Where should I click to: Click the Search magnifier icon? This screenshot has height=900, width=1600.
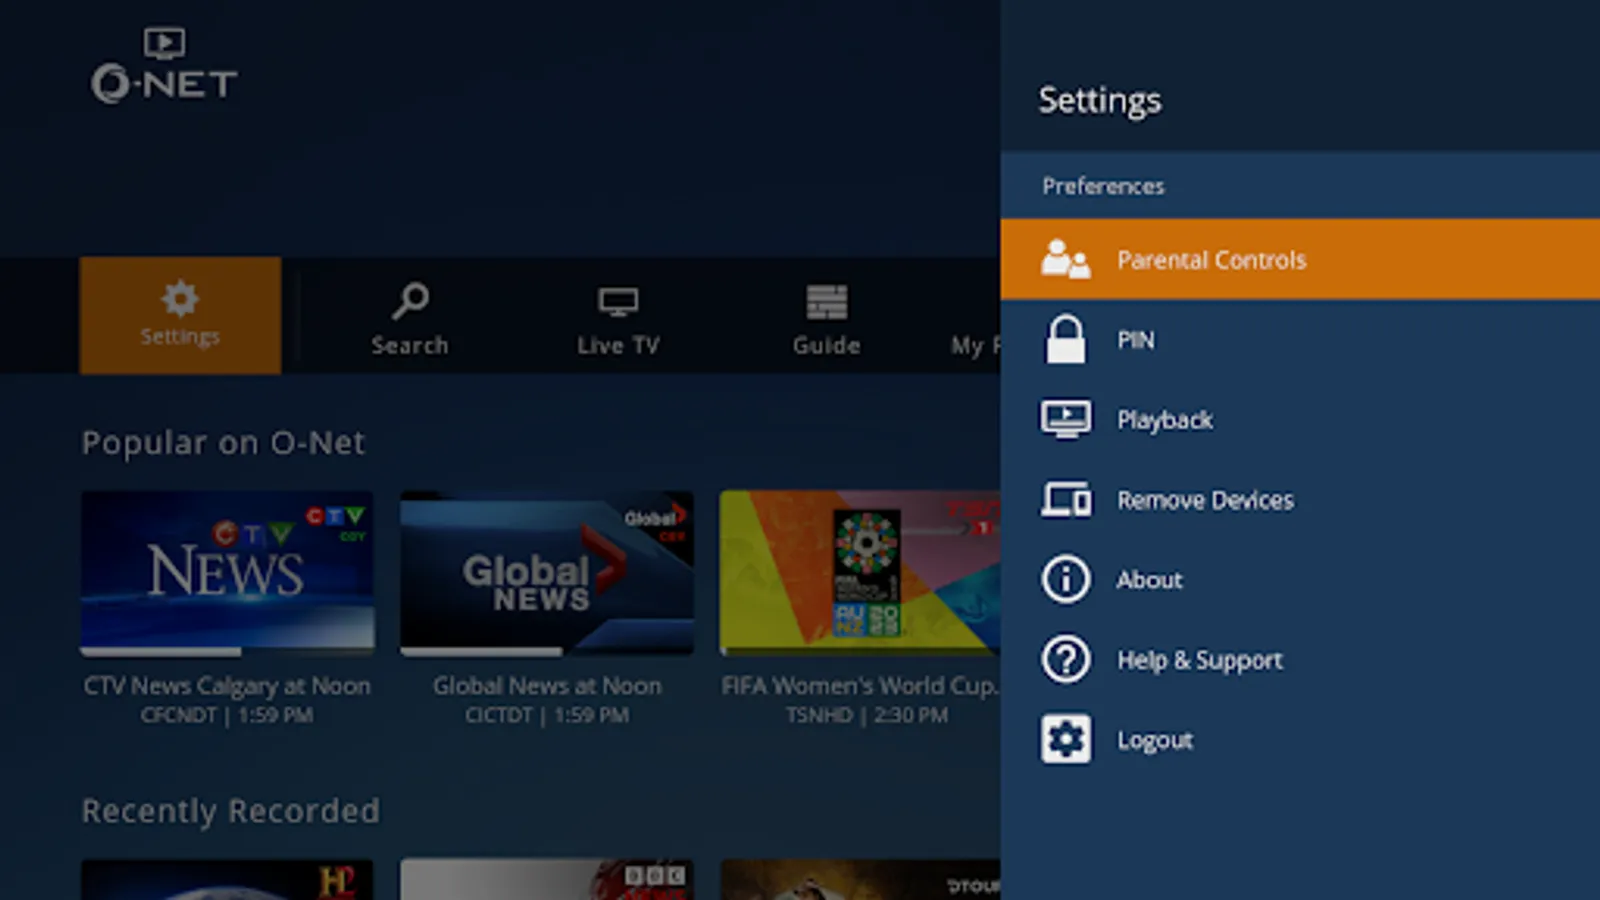click(x=410, y=300)
